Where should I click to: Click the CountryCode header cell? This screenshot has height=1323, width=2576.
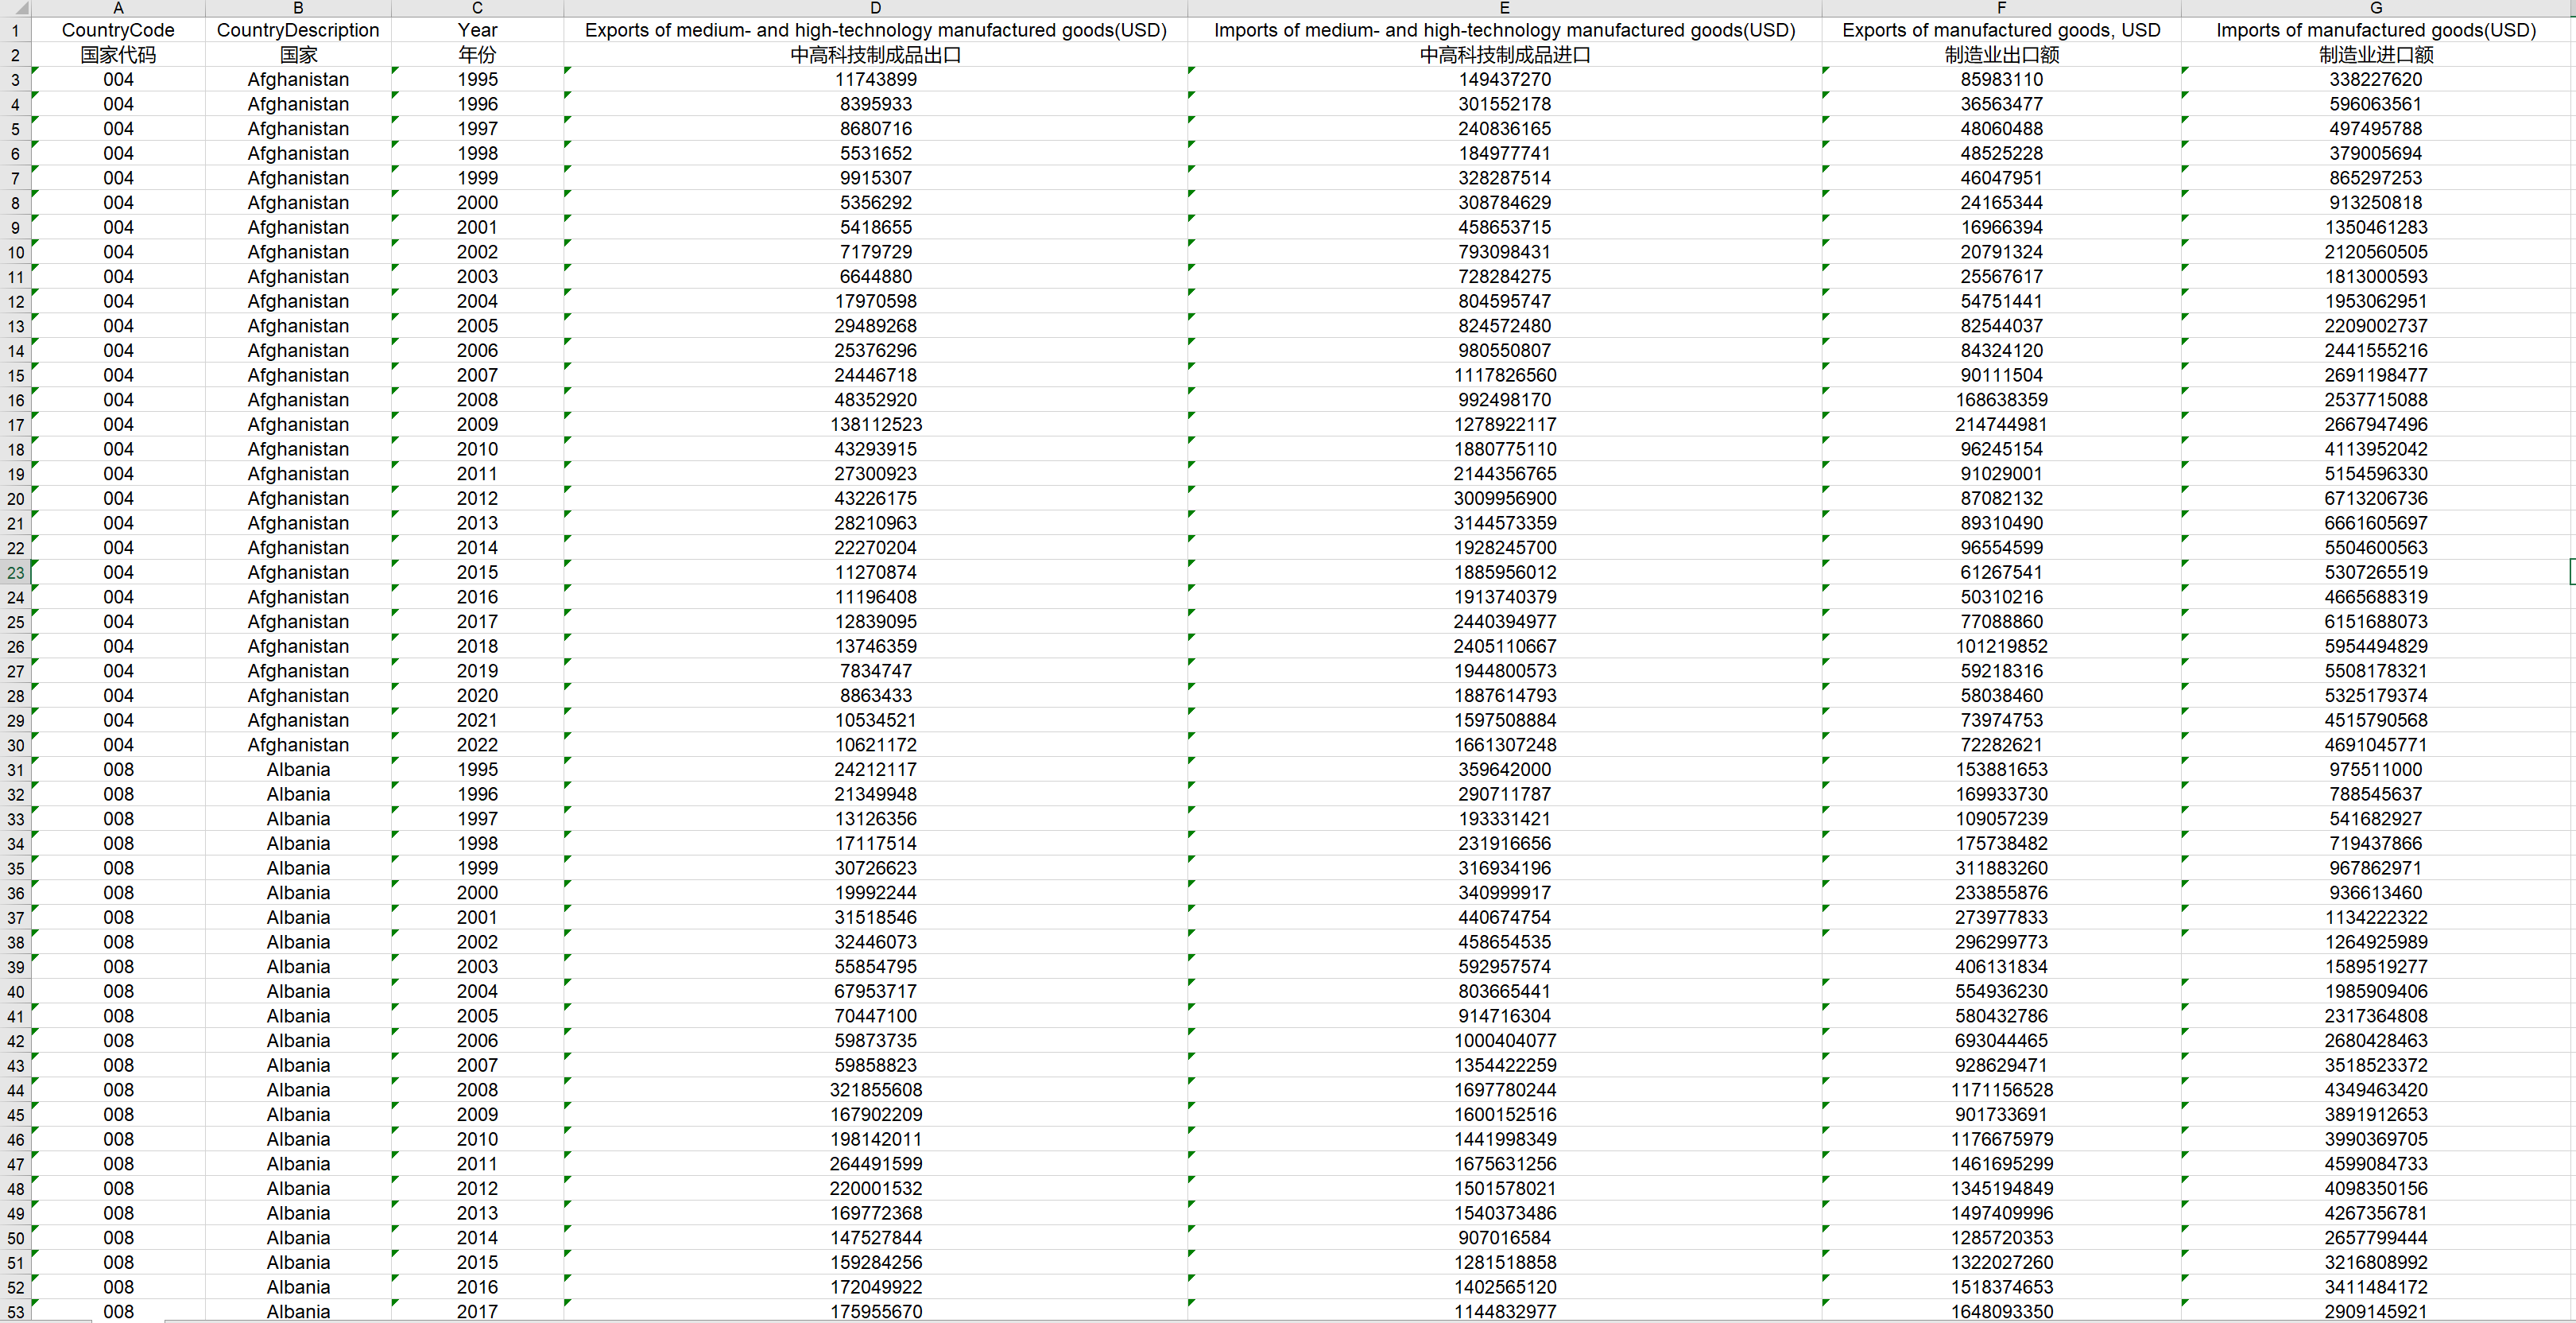[118, 30]
